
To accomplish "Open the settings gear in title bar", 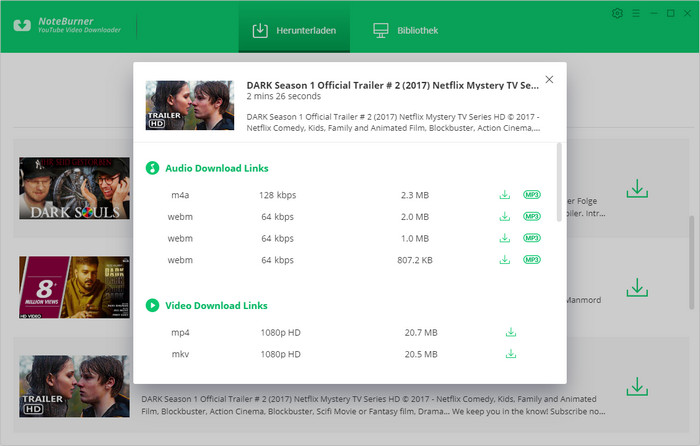I will 617,13.
